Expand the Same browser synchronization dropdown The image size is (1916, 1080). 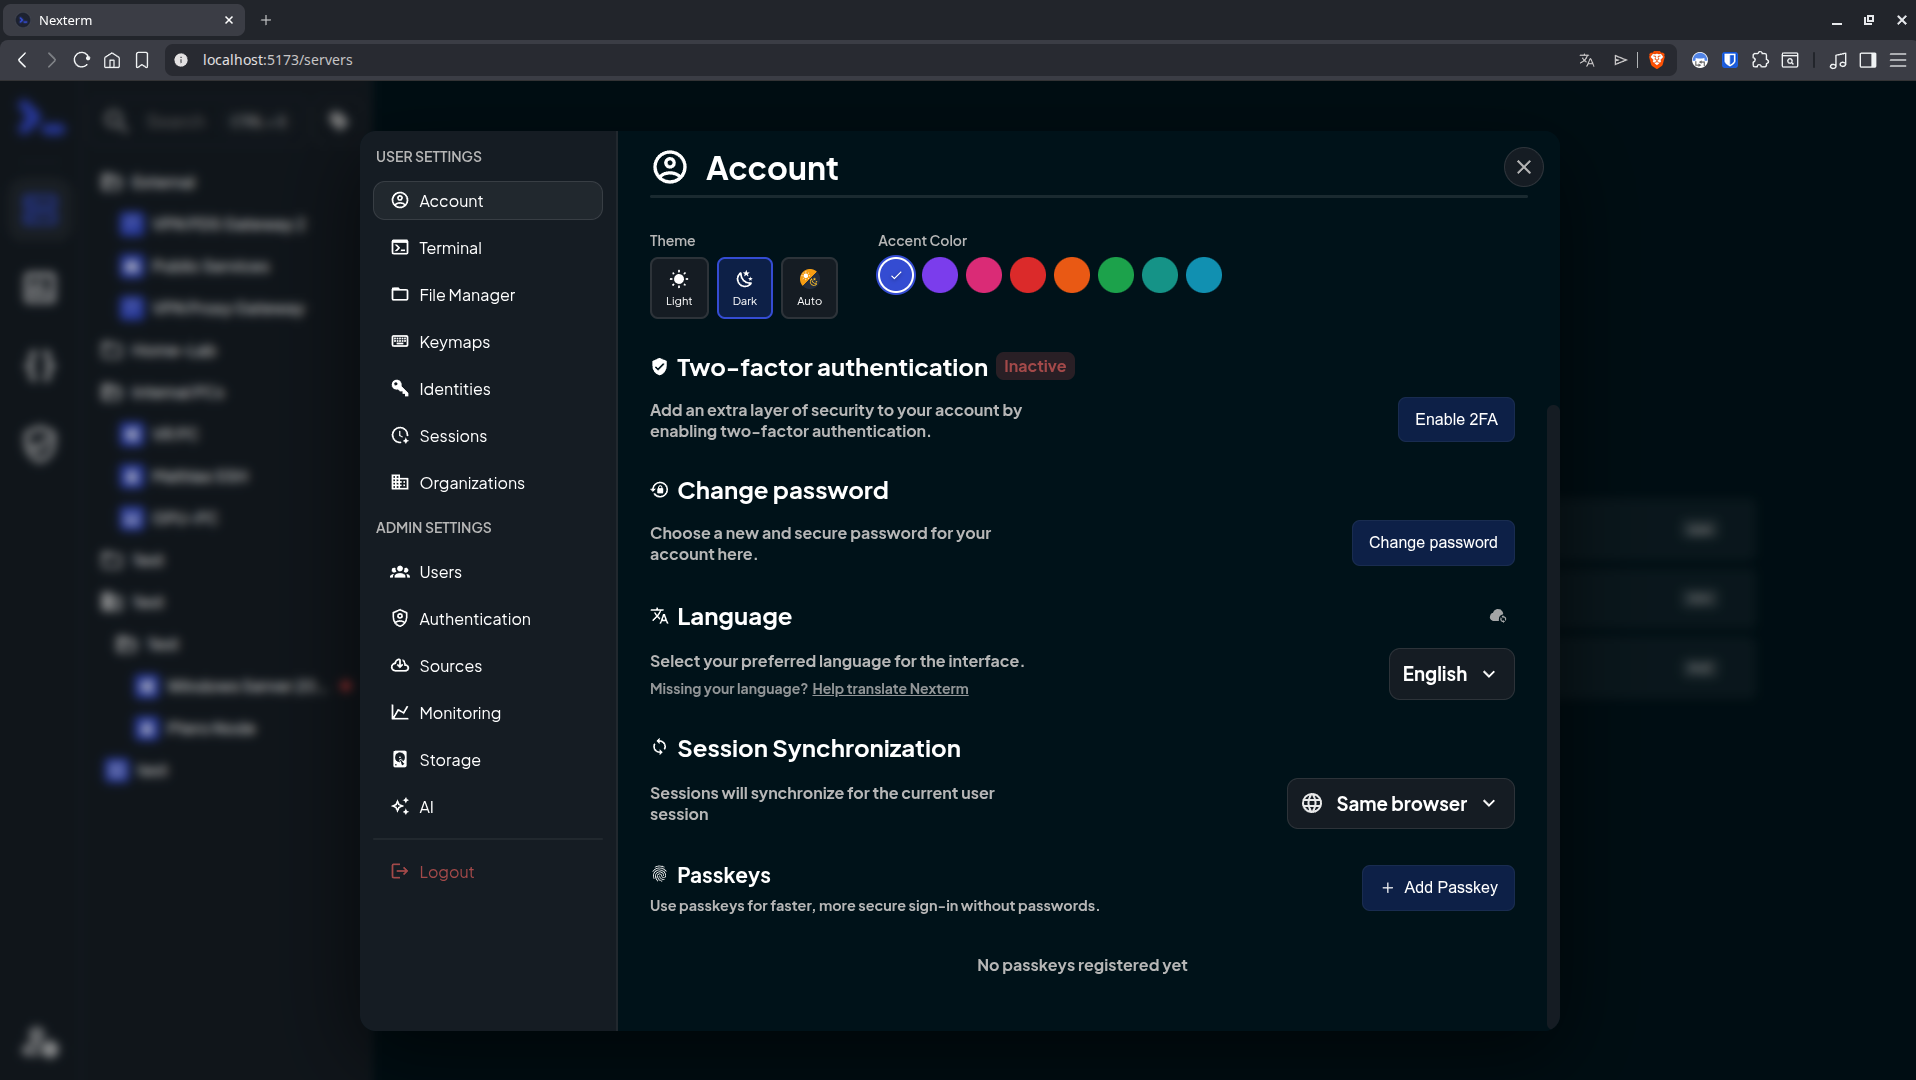[x=1400, y=804]
